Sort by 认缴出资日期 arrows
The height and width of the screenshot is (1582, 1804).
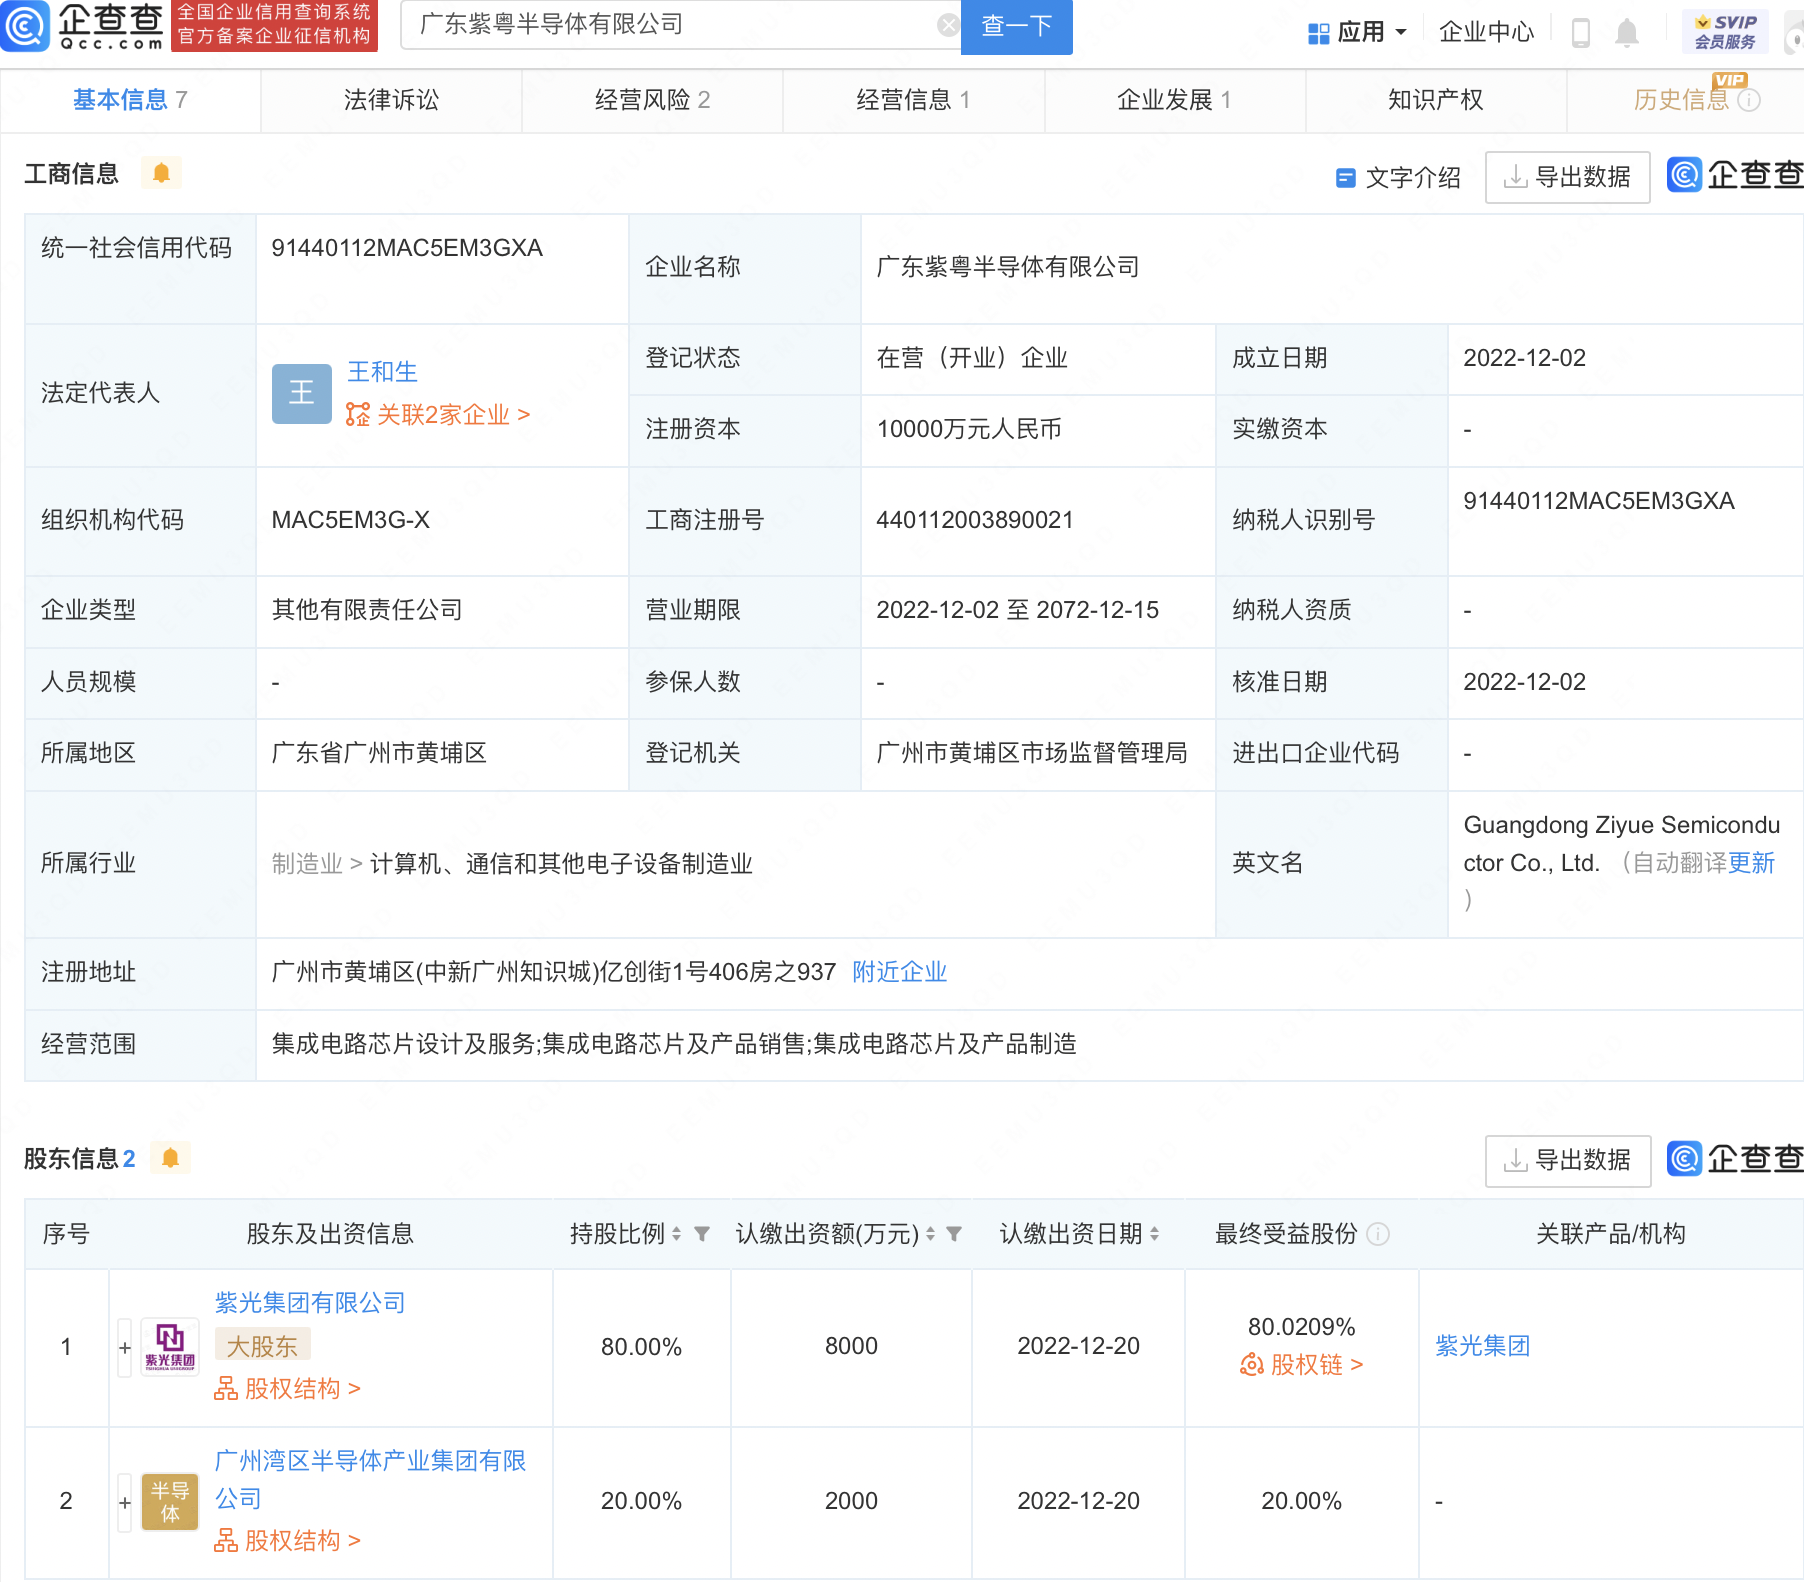point(1154,1234)
